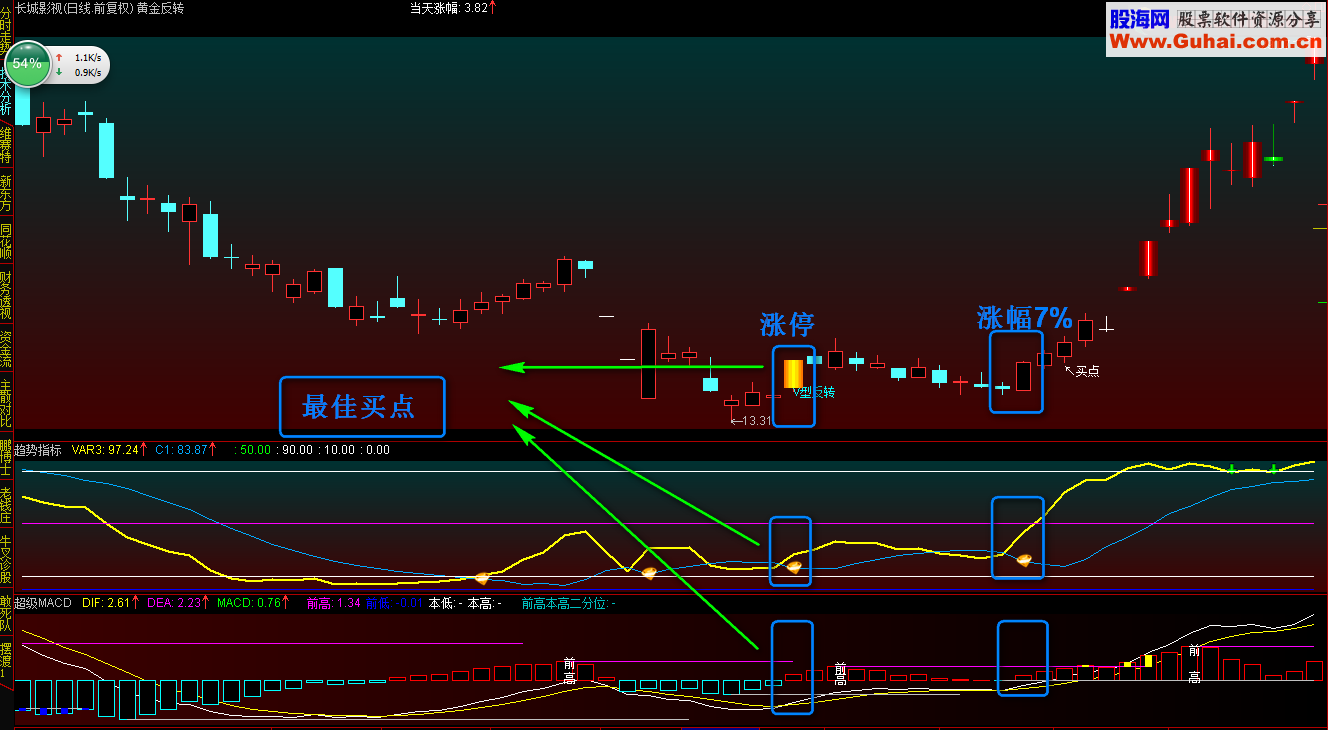Click the 前高 label right of the limit-up bar

pyautogui.click(x=841, y=674)
